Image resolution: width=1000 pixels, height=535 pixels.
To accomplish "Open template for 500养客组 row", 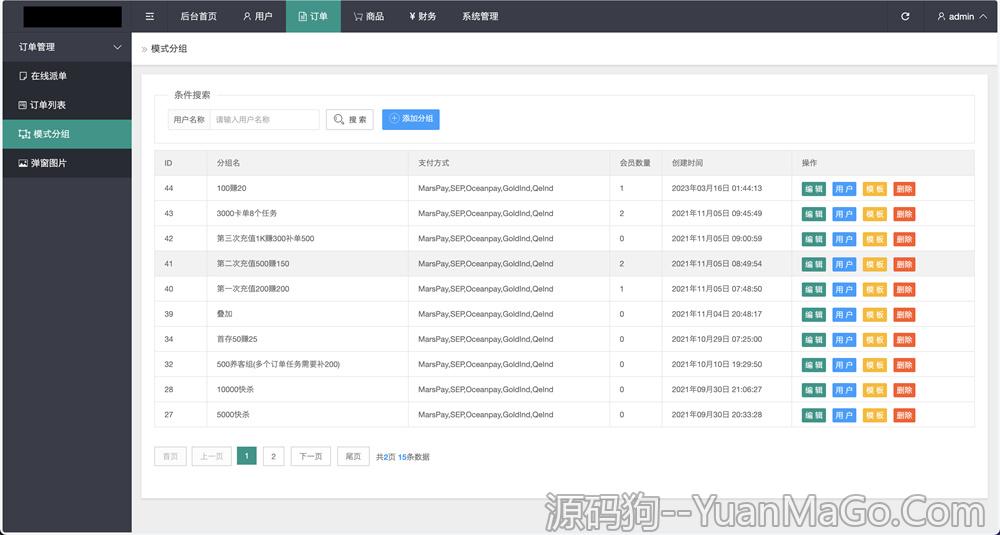I will click(x=874, y=365).
